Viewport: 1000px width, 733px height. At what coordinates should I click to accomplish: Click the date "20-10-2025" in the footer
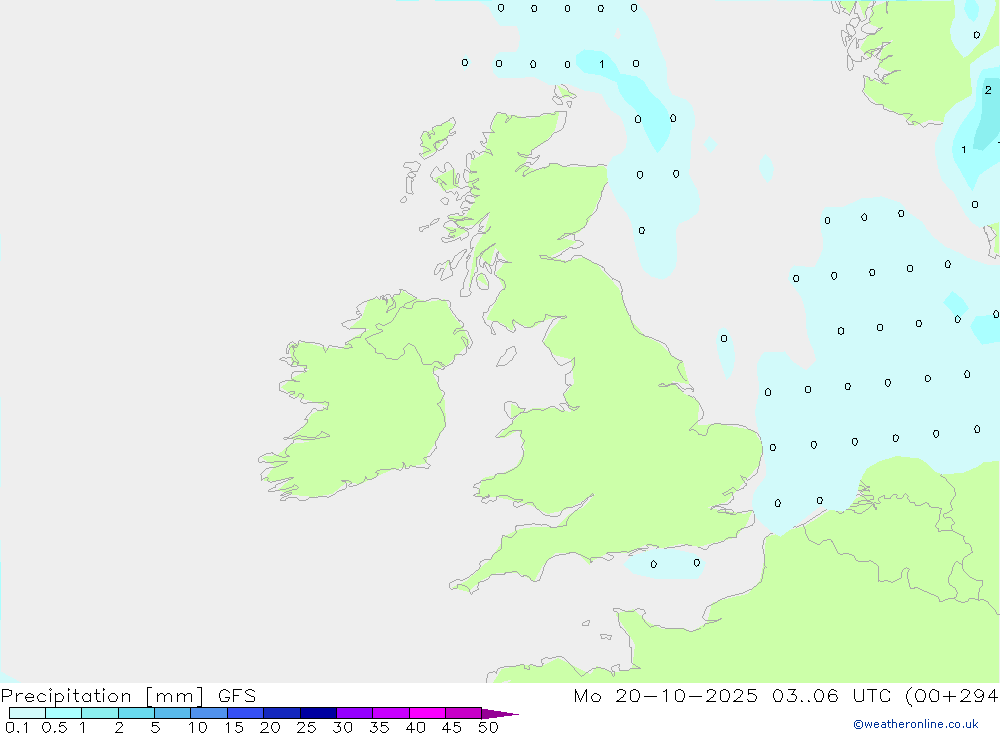point(686,695)
